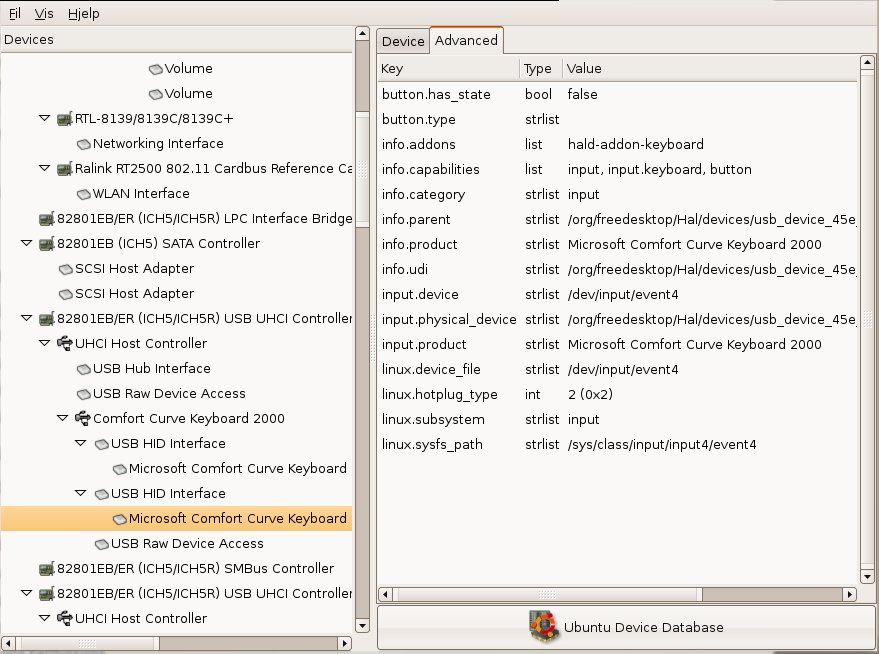Click the RTL-8139 network card icon
879x654 pixels.
coord(65,119)
